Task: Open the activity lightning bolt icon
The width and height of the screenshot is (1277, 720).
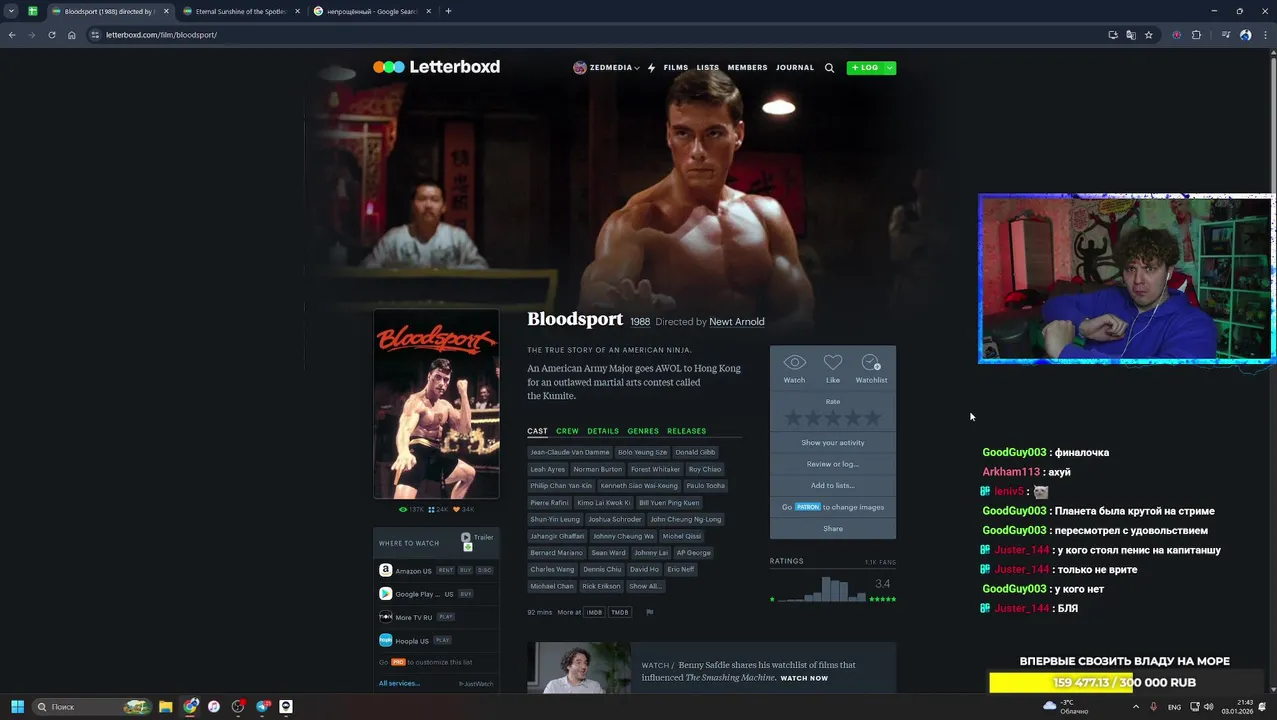Action: pos(651,68)
